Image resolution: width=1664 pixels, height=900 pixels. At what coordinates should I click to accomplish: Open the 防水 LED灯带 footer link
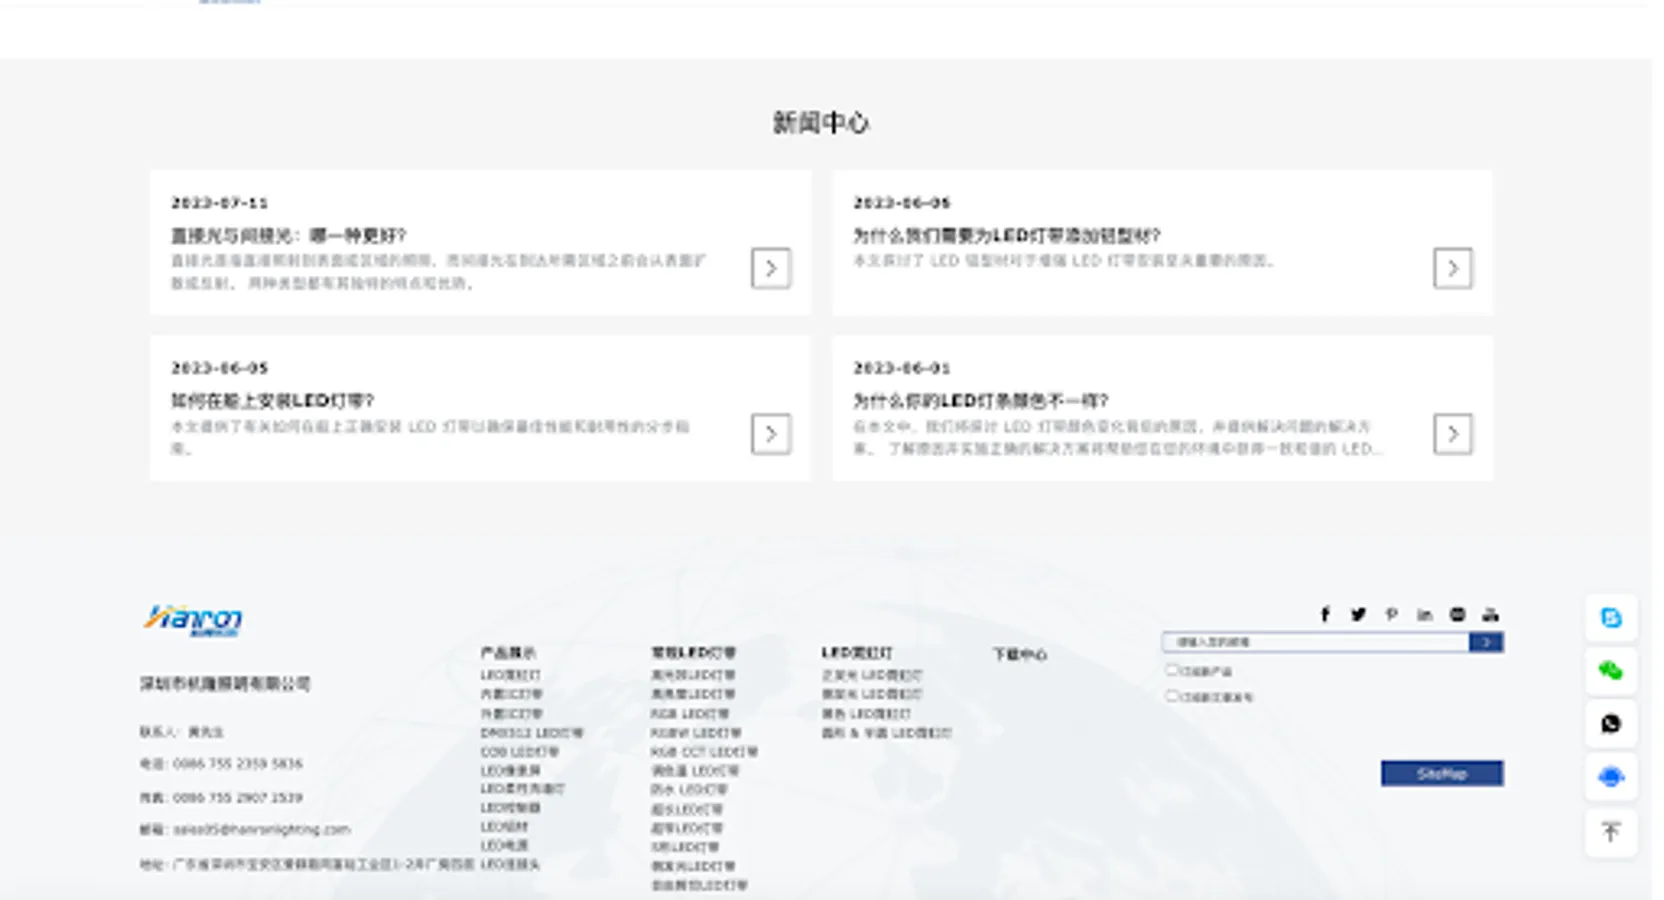(690, 790)
